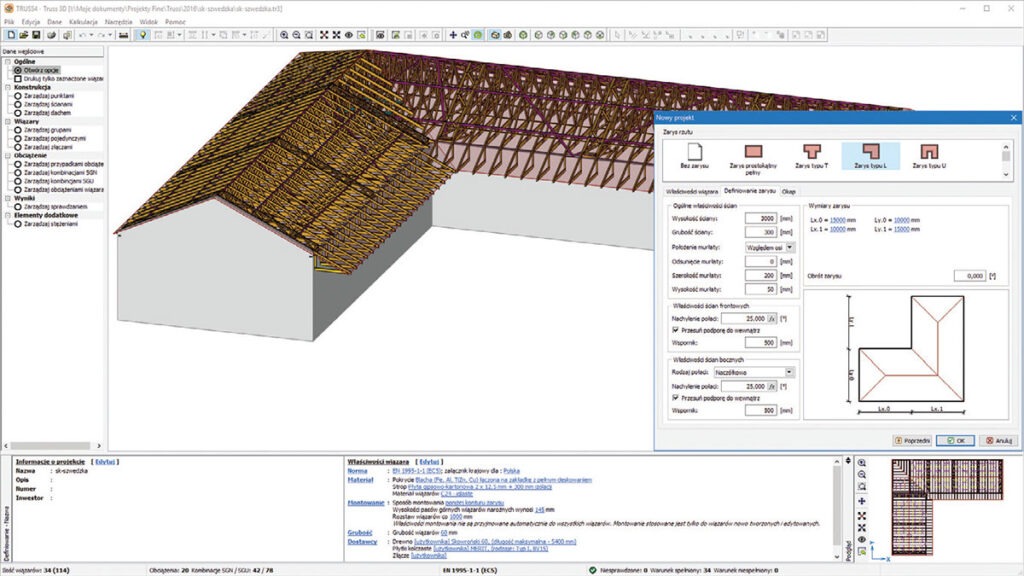The width and height of the screenshot is (1024, 576).
Task: Click the Poprzedni button
Action: tap(912, 441)
